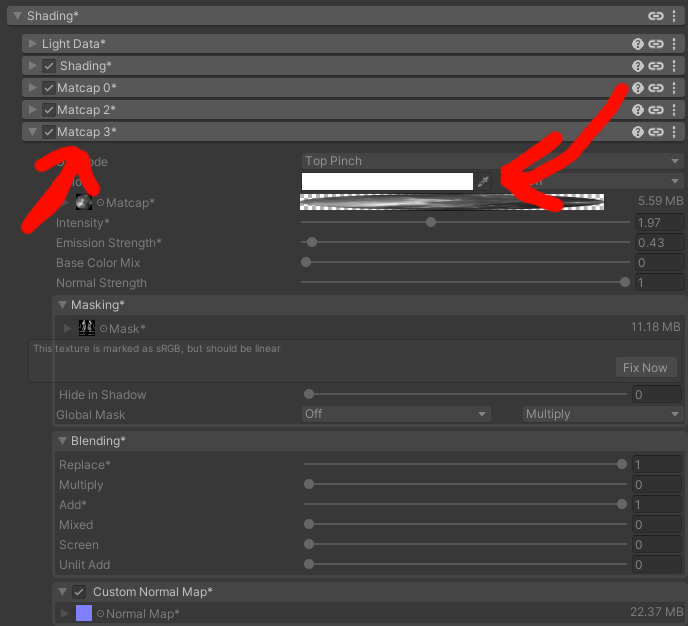Image resolution: width=688 pixels, height=626 pixels.
Task: Click link icon on Light Data row
Action: pos(656,44)
